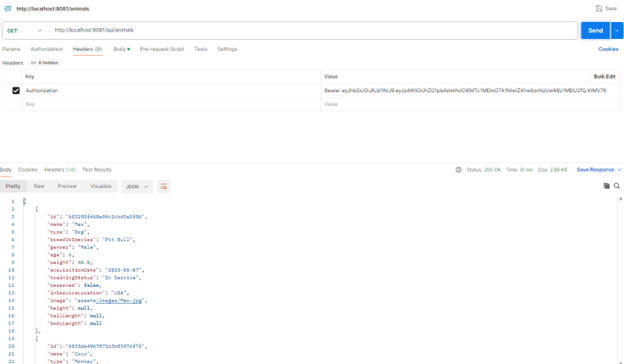Open the JSON format dropdown
The width and height of the screenshot is (624, 364).
click(x=137, y=187)
